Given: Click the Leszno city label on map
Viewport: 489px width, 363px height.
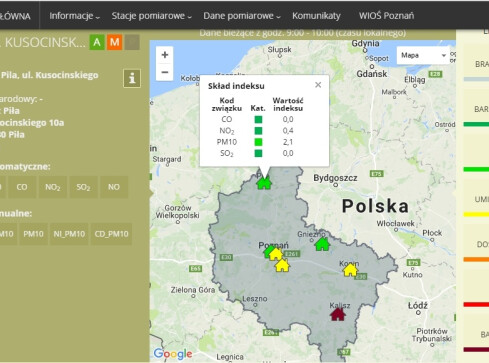Looking at the screenshot, I should point(255,299).
